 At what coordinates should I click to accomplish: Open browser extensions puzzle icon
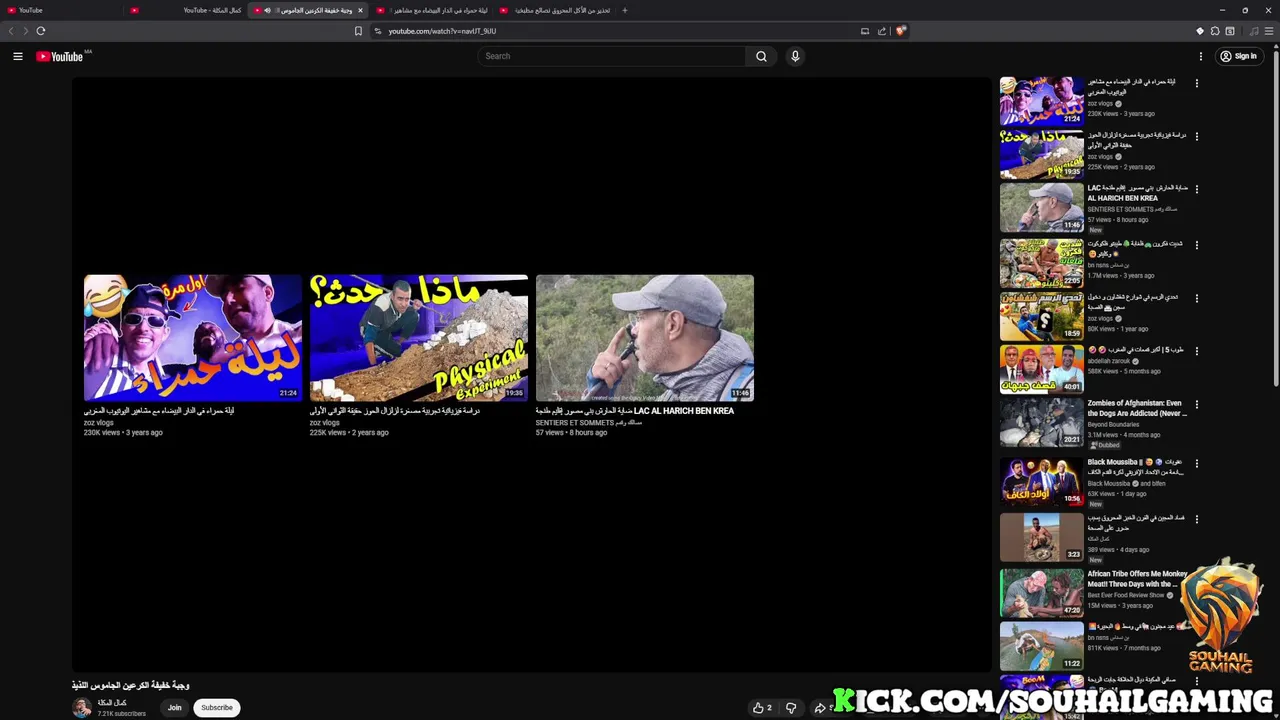coord(1215,31)
